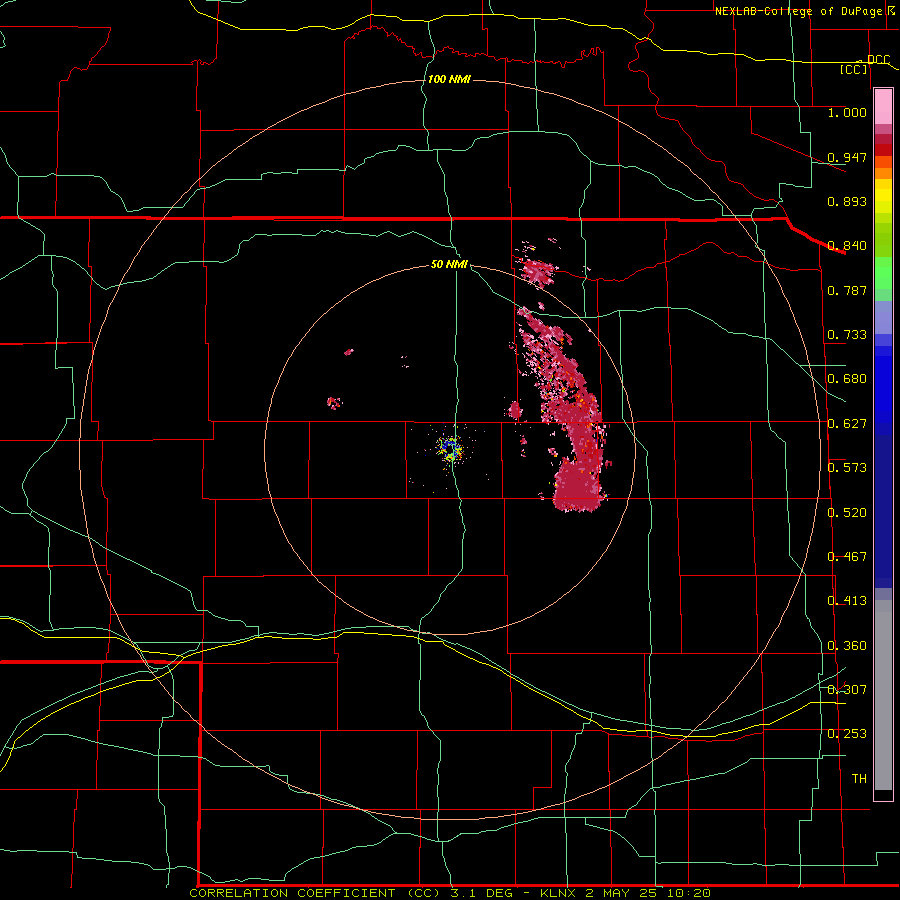Click the multicolored clutter at radar center
Image resolution: width=900 pixels, height=900 pixels.
click(x=449, y=448)
